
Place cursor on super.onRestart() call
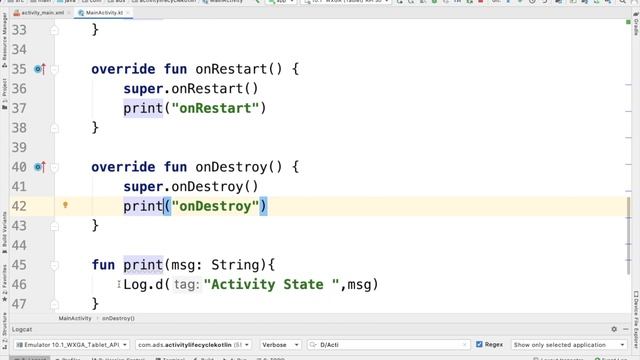tap(191, 89)
